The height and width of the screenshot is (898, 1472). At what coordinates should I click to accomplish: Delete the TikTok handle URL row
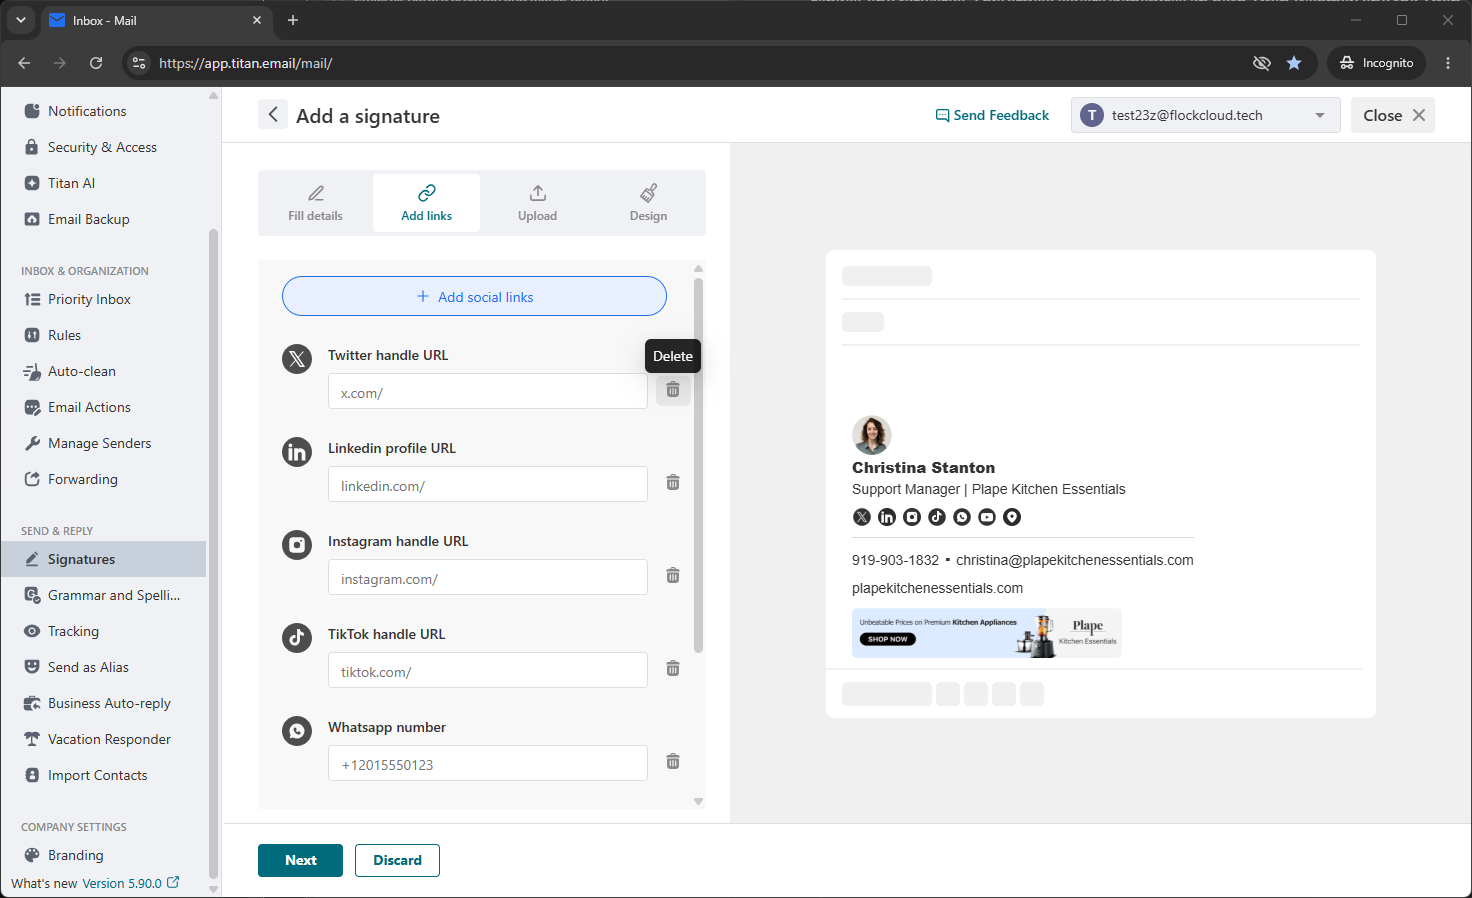673,669
